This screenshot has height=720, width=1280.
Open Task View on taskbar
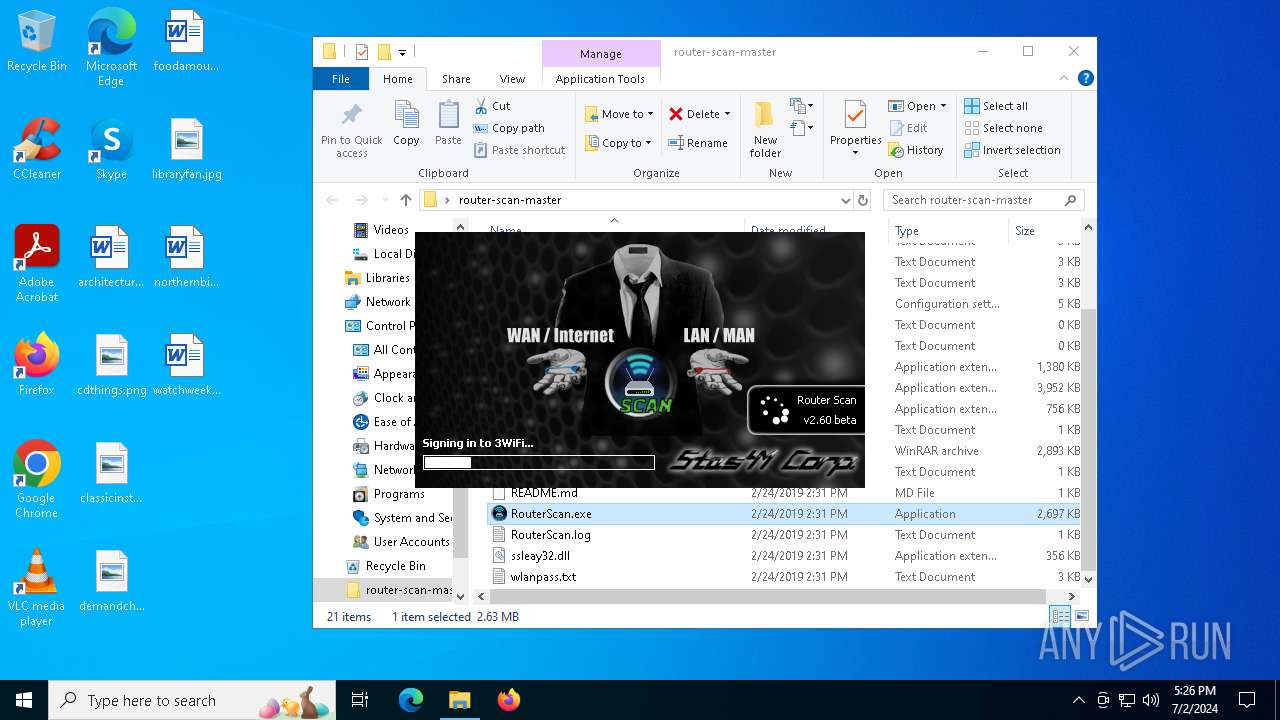coord(360,700)
